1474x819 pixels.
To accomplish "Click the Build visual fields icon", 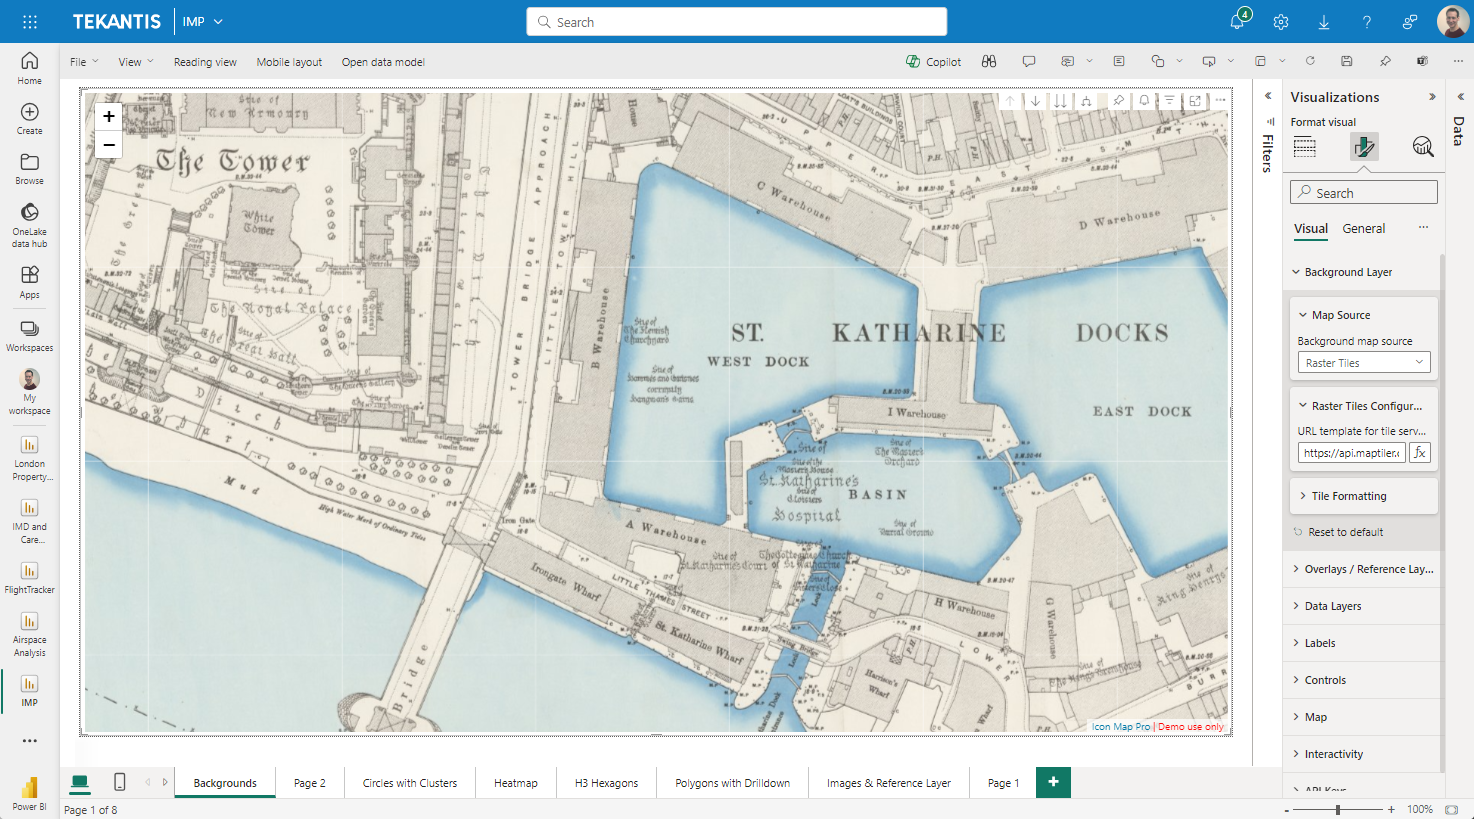I will (1305, 148).
